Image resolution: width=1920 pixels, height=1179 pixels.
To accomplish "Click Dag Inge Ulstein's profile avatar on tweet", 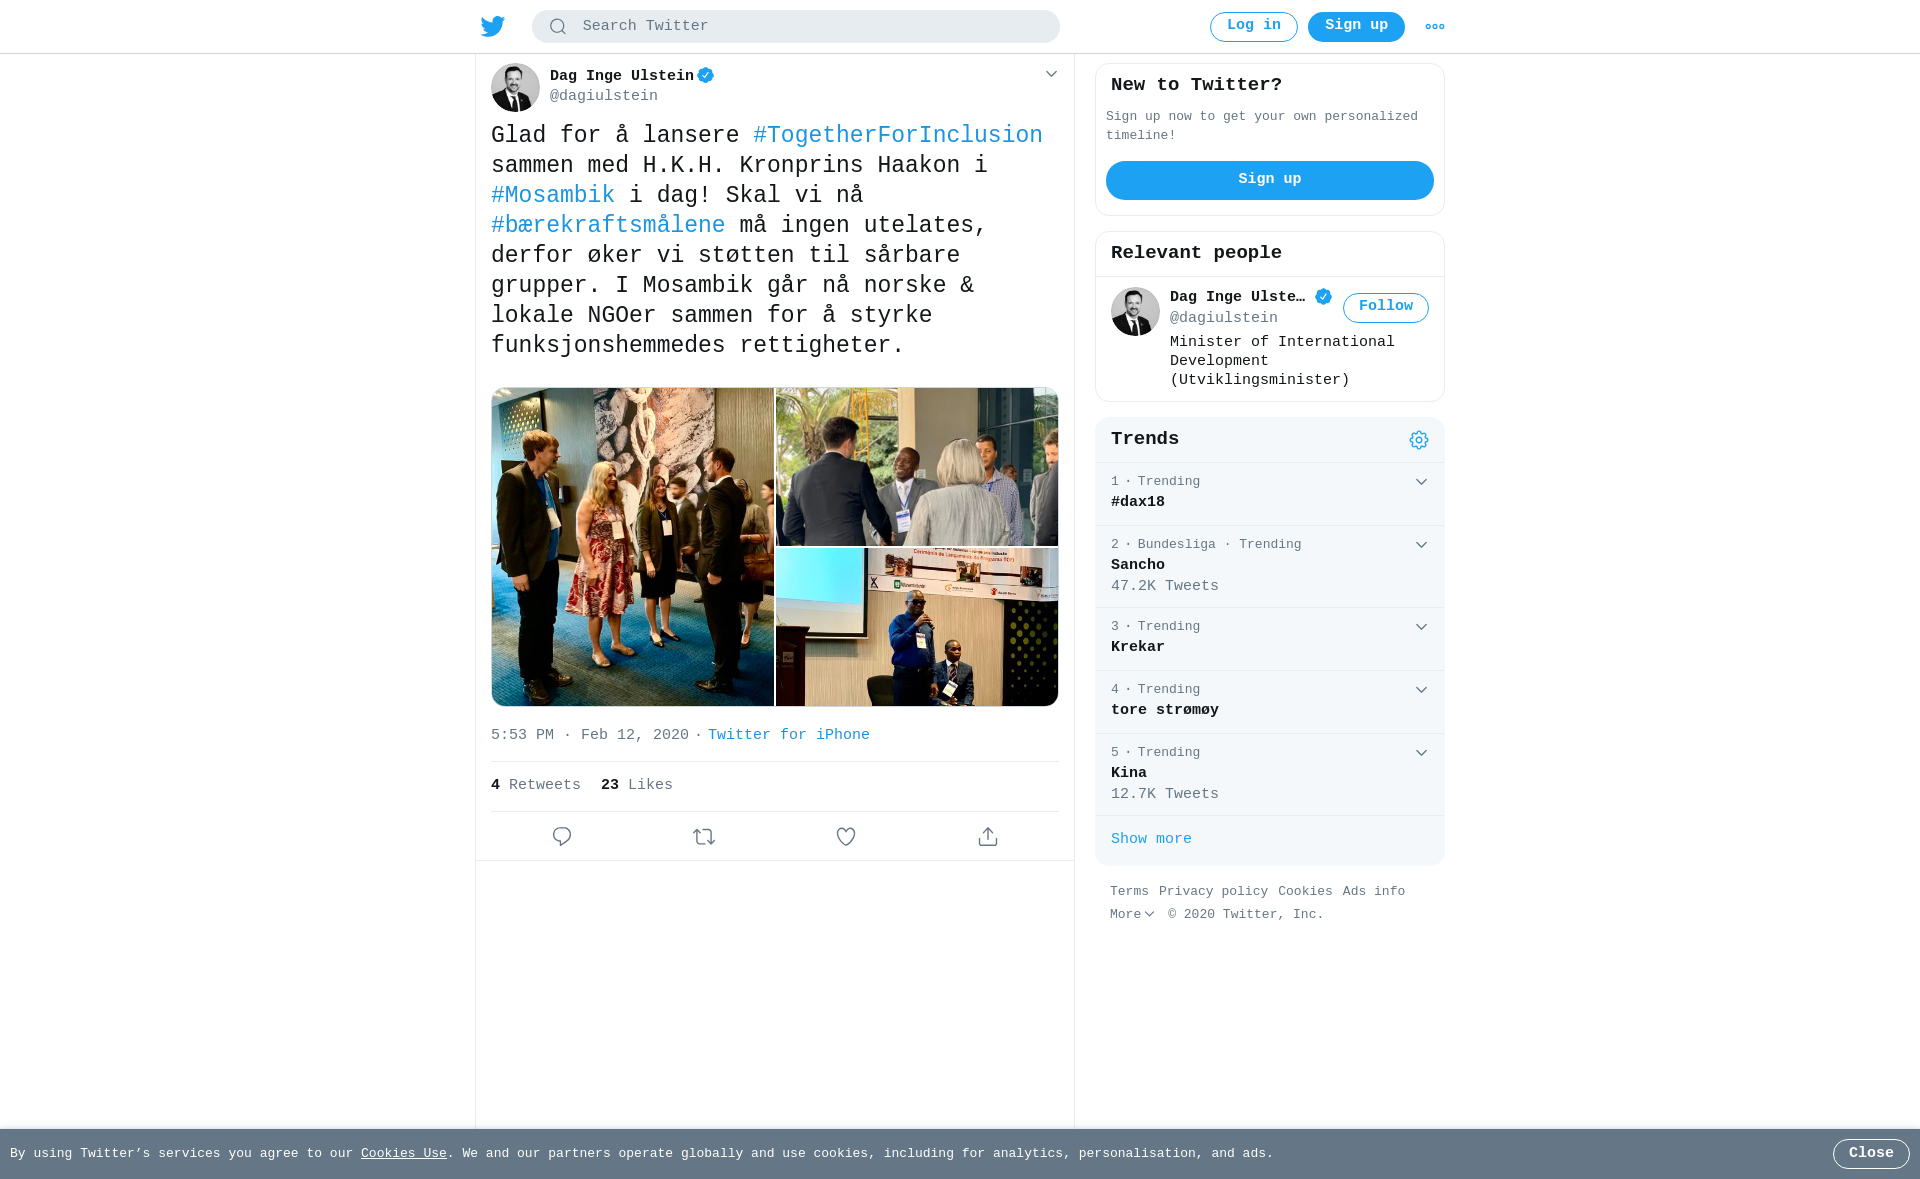I will pos(515,88).
